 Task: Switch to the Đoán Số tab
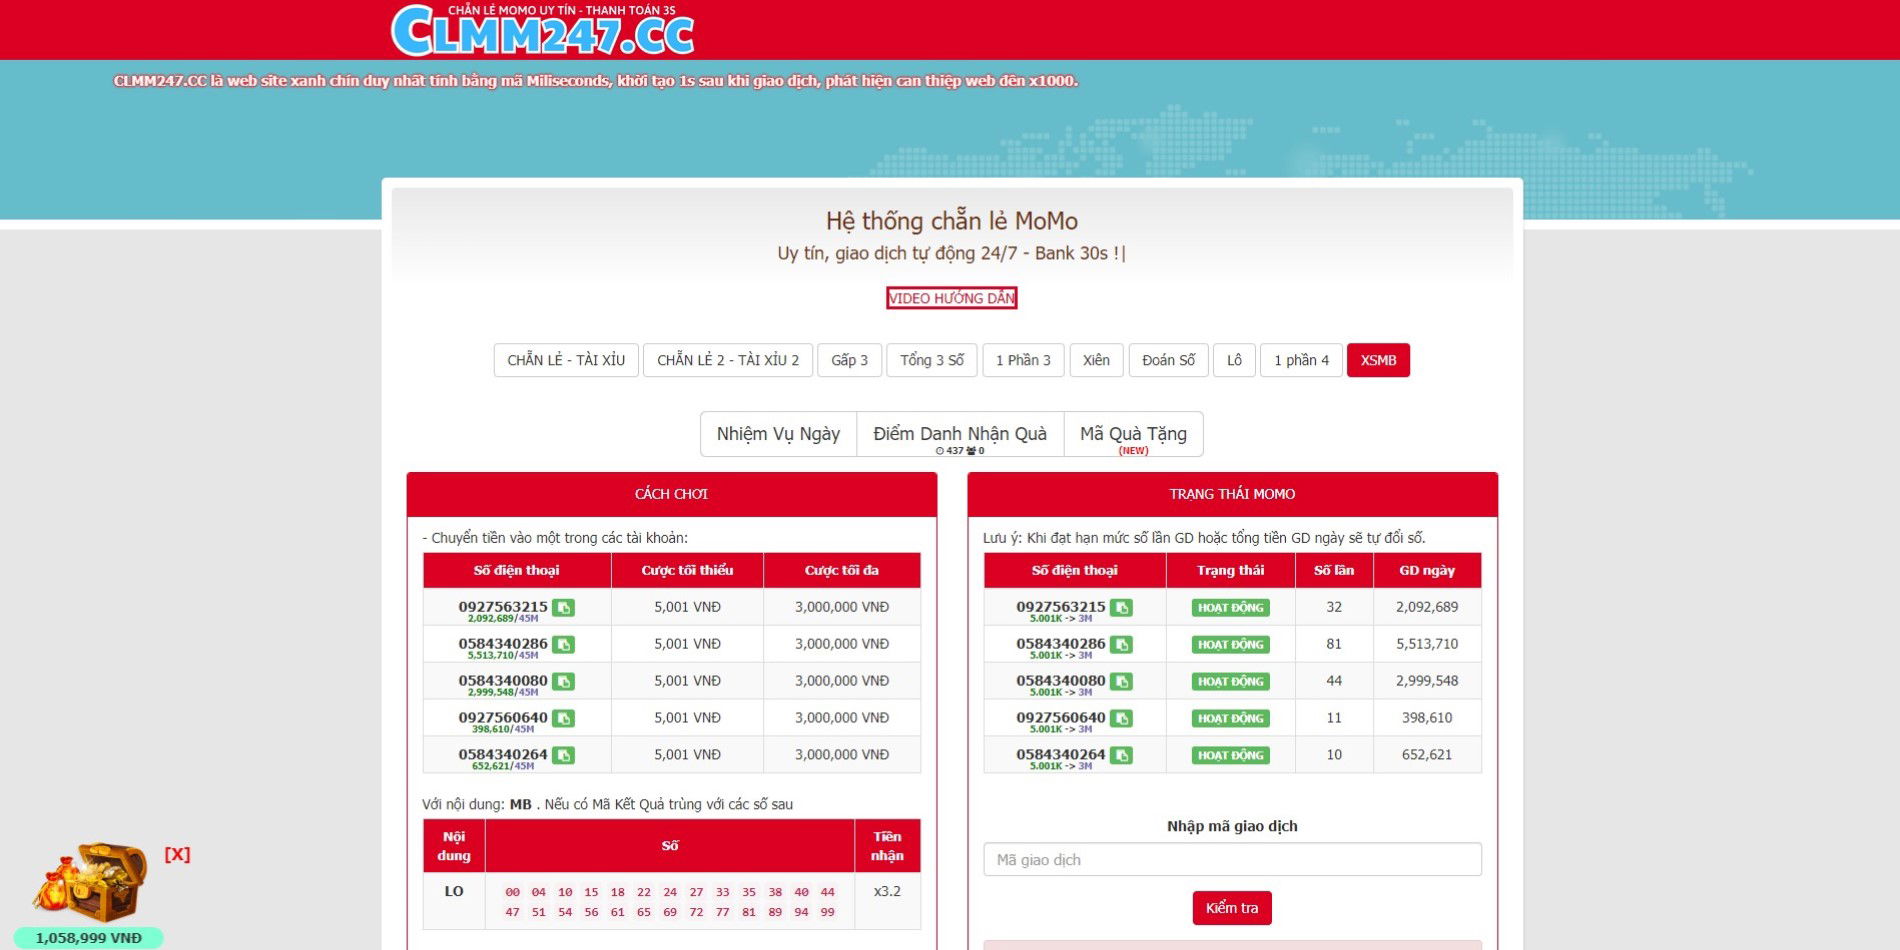click(x=1168, y=360)
